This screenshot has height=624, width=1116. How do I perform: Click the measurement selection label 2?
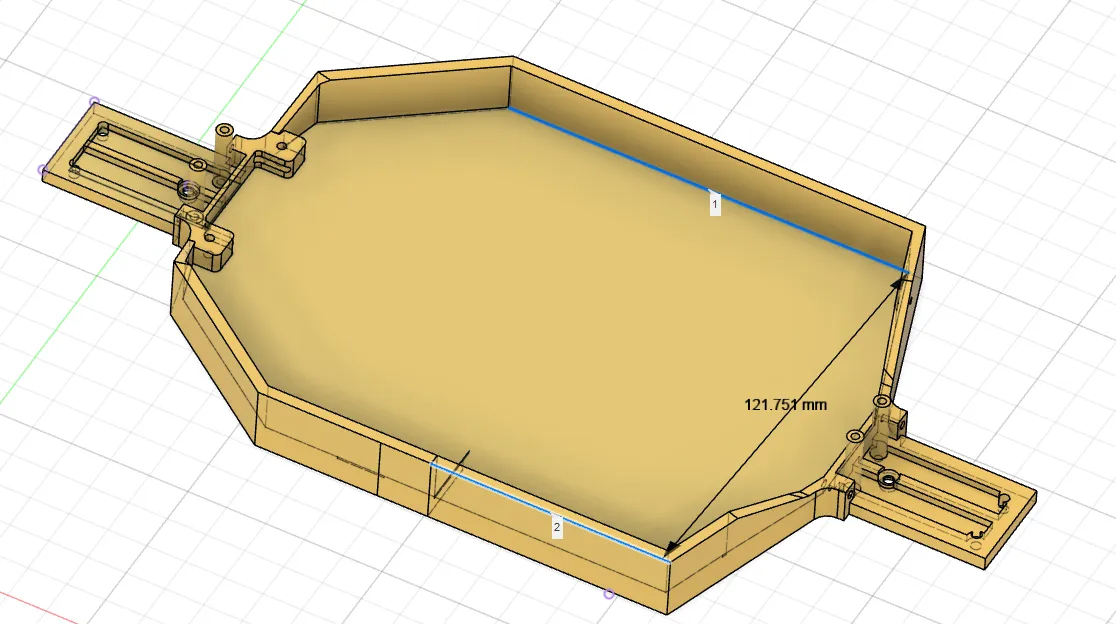coord(557,528)
